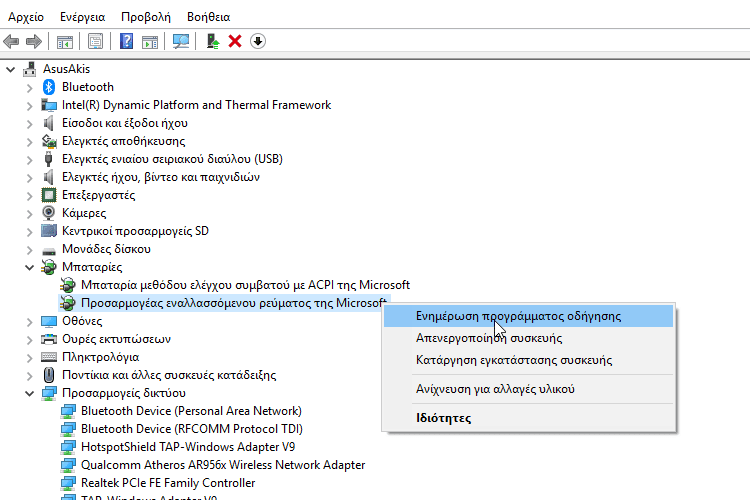The image size is (750, 500).
Task: Select Realtek PCIe FE Family Controller
Action: coord(168,483)
